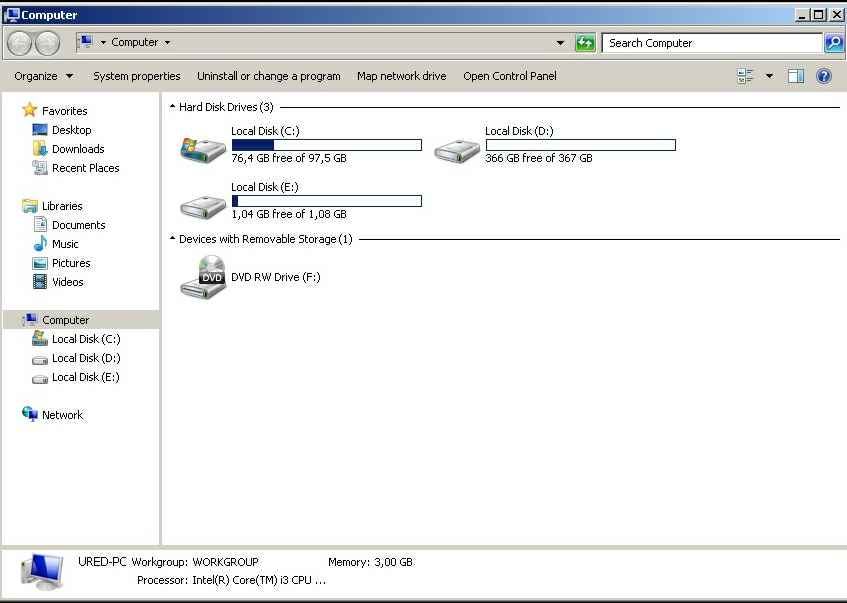Click Map network drive

(x=401, y=76)
